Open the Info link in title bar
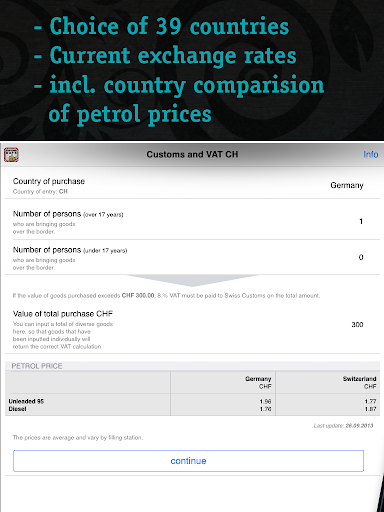Image resolution: width=384 pixels, height=512 pixels. point(370,154)
